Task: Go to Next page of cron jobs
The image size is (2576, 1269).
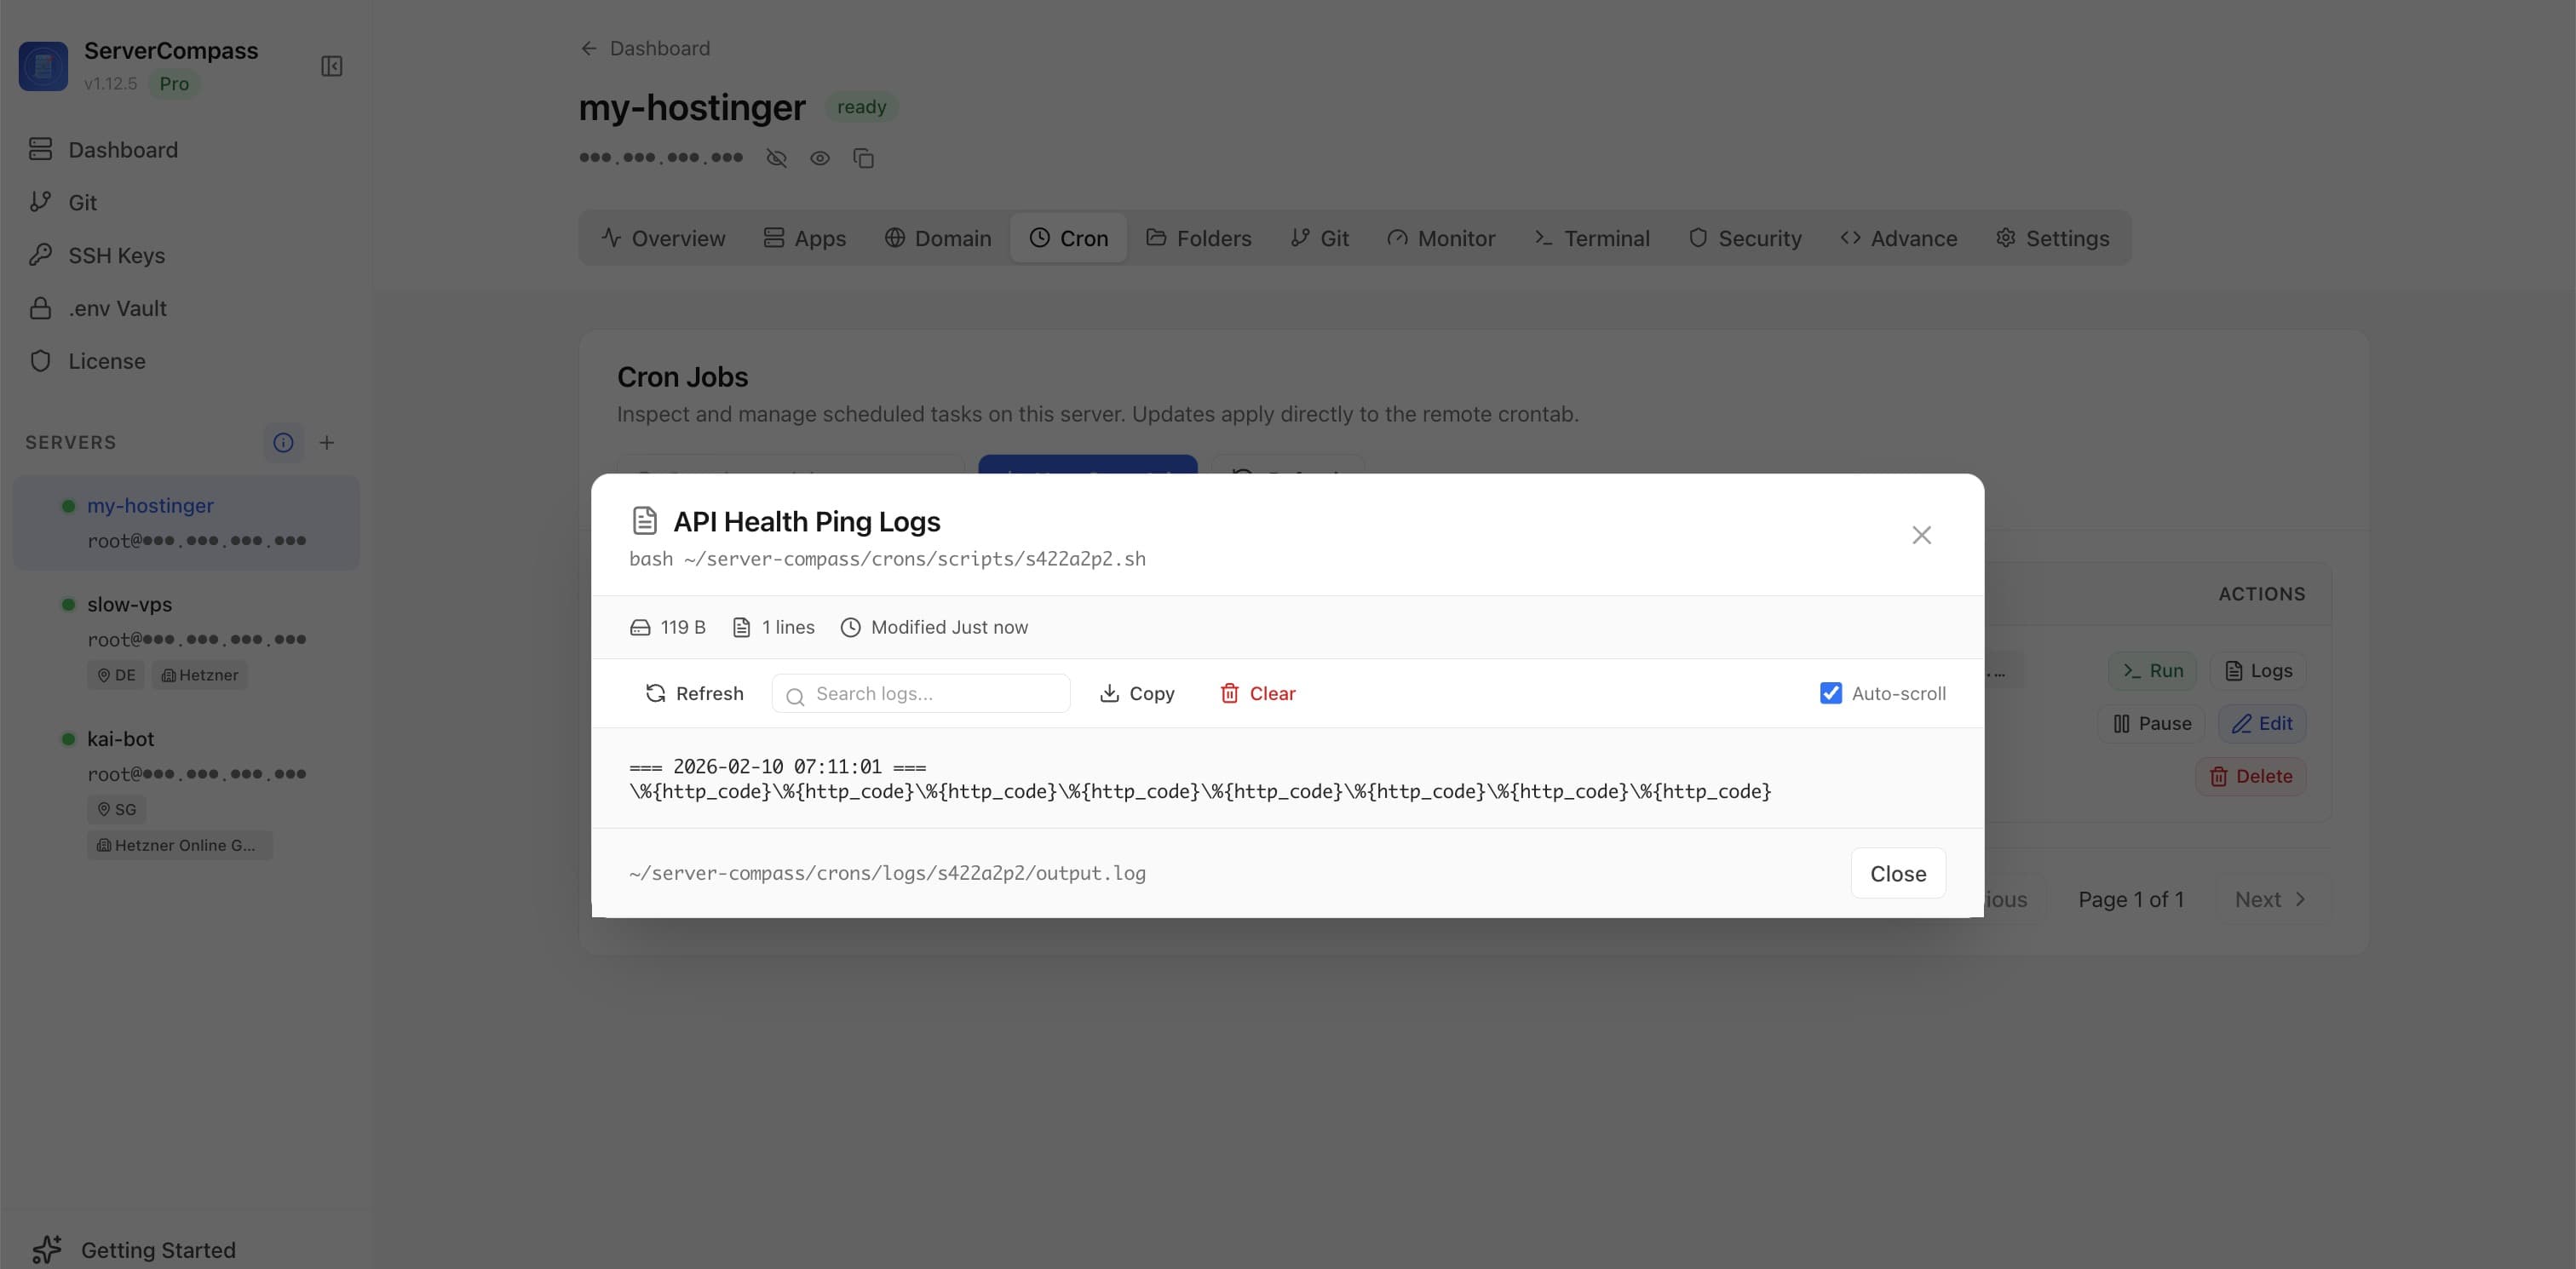Action: pyautogui.click(x=2272, y=899)
